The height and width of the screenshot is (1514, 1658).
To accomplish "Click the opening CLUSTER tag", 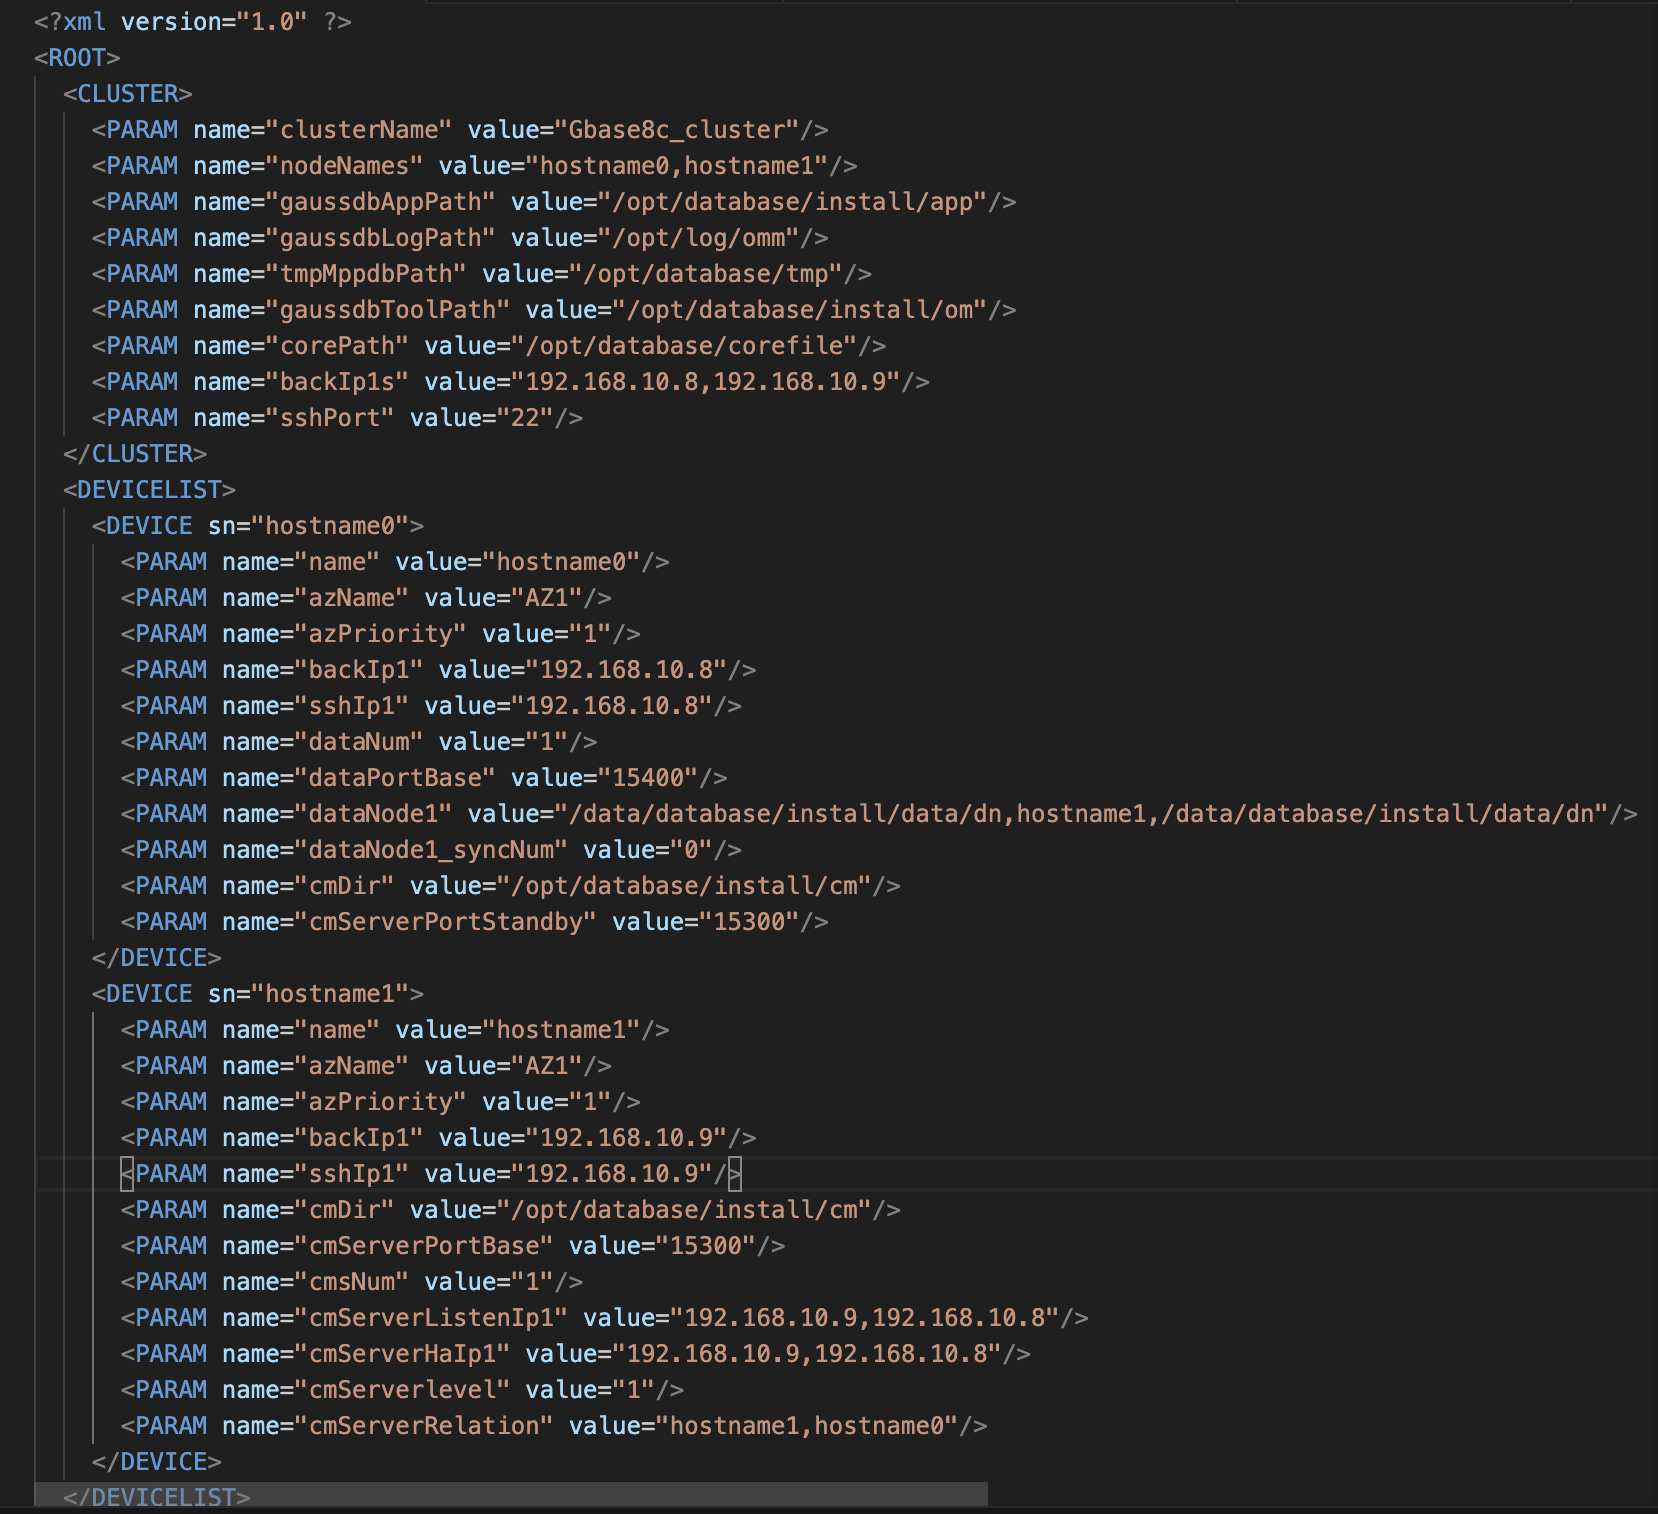I will (127, 94).
